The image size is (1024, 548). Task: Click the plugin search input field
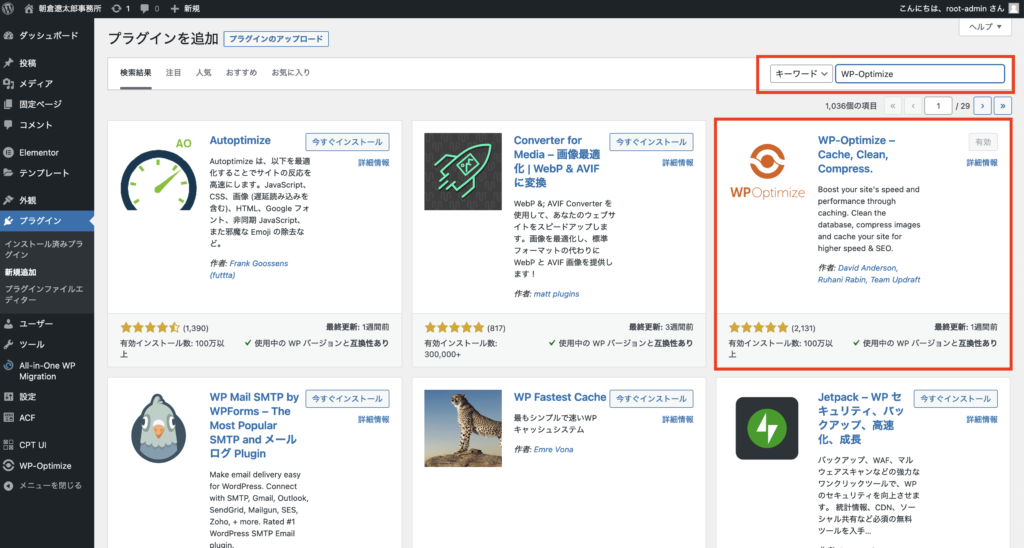tap(918, 73)
